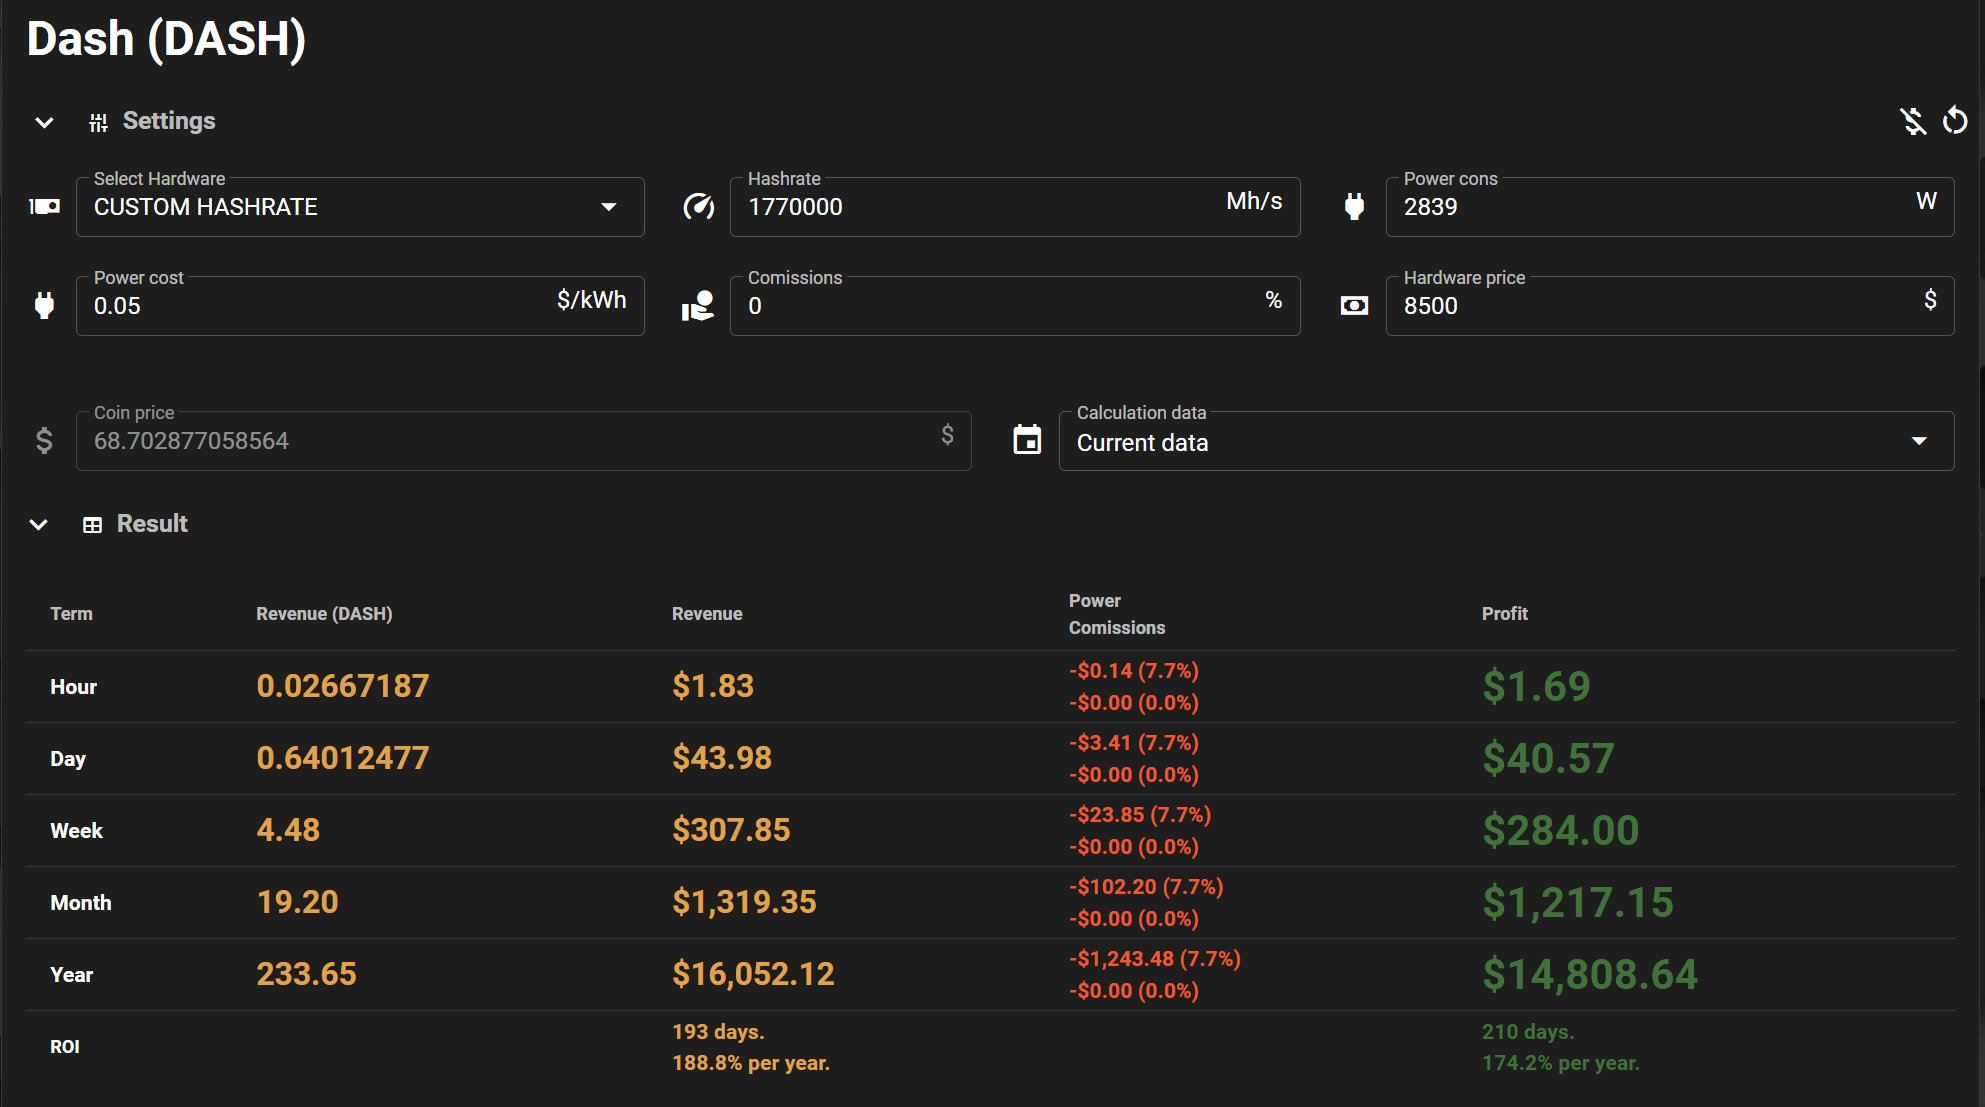1985x1107 pixels.
Task: Click the speedometer icon beside Hashrate
Action: coord(698,206)
